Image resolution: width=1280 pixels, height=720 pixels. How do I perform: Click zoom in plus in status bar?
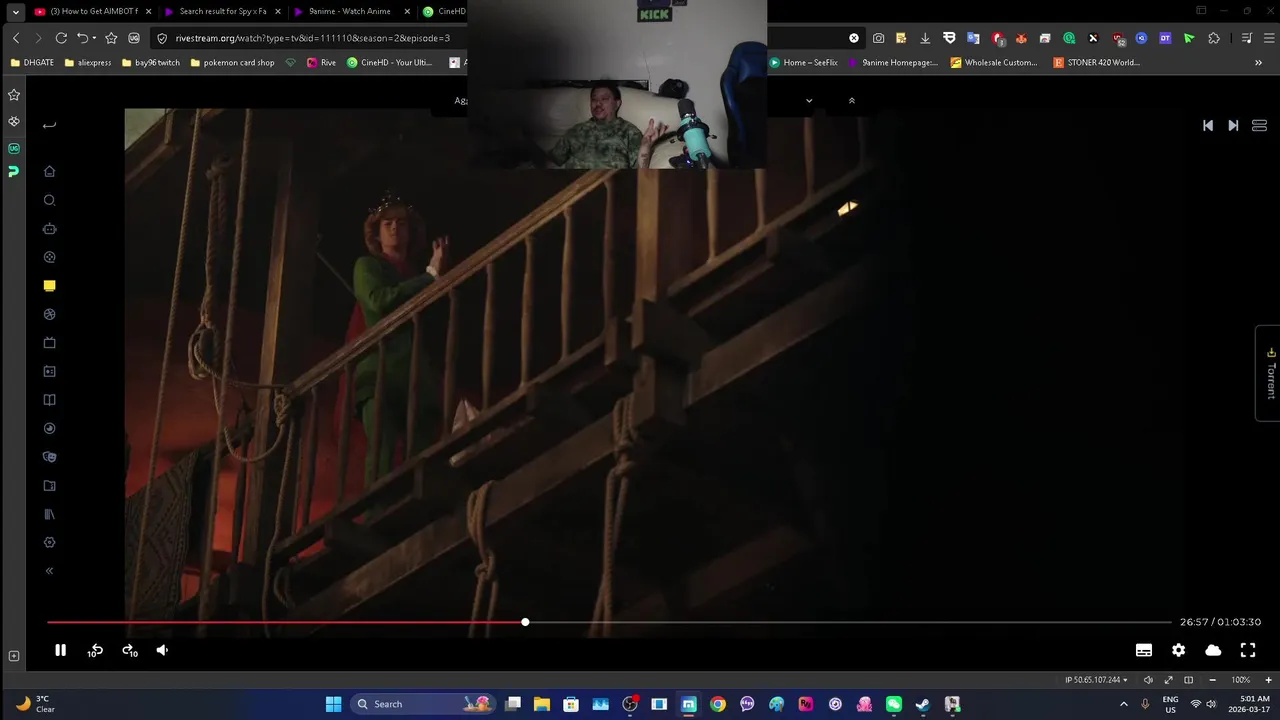click(x=1268, y=680)
